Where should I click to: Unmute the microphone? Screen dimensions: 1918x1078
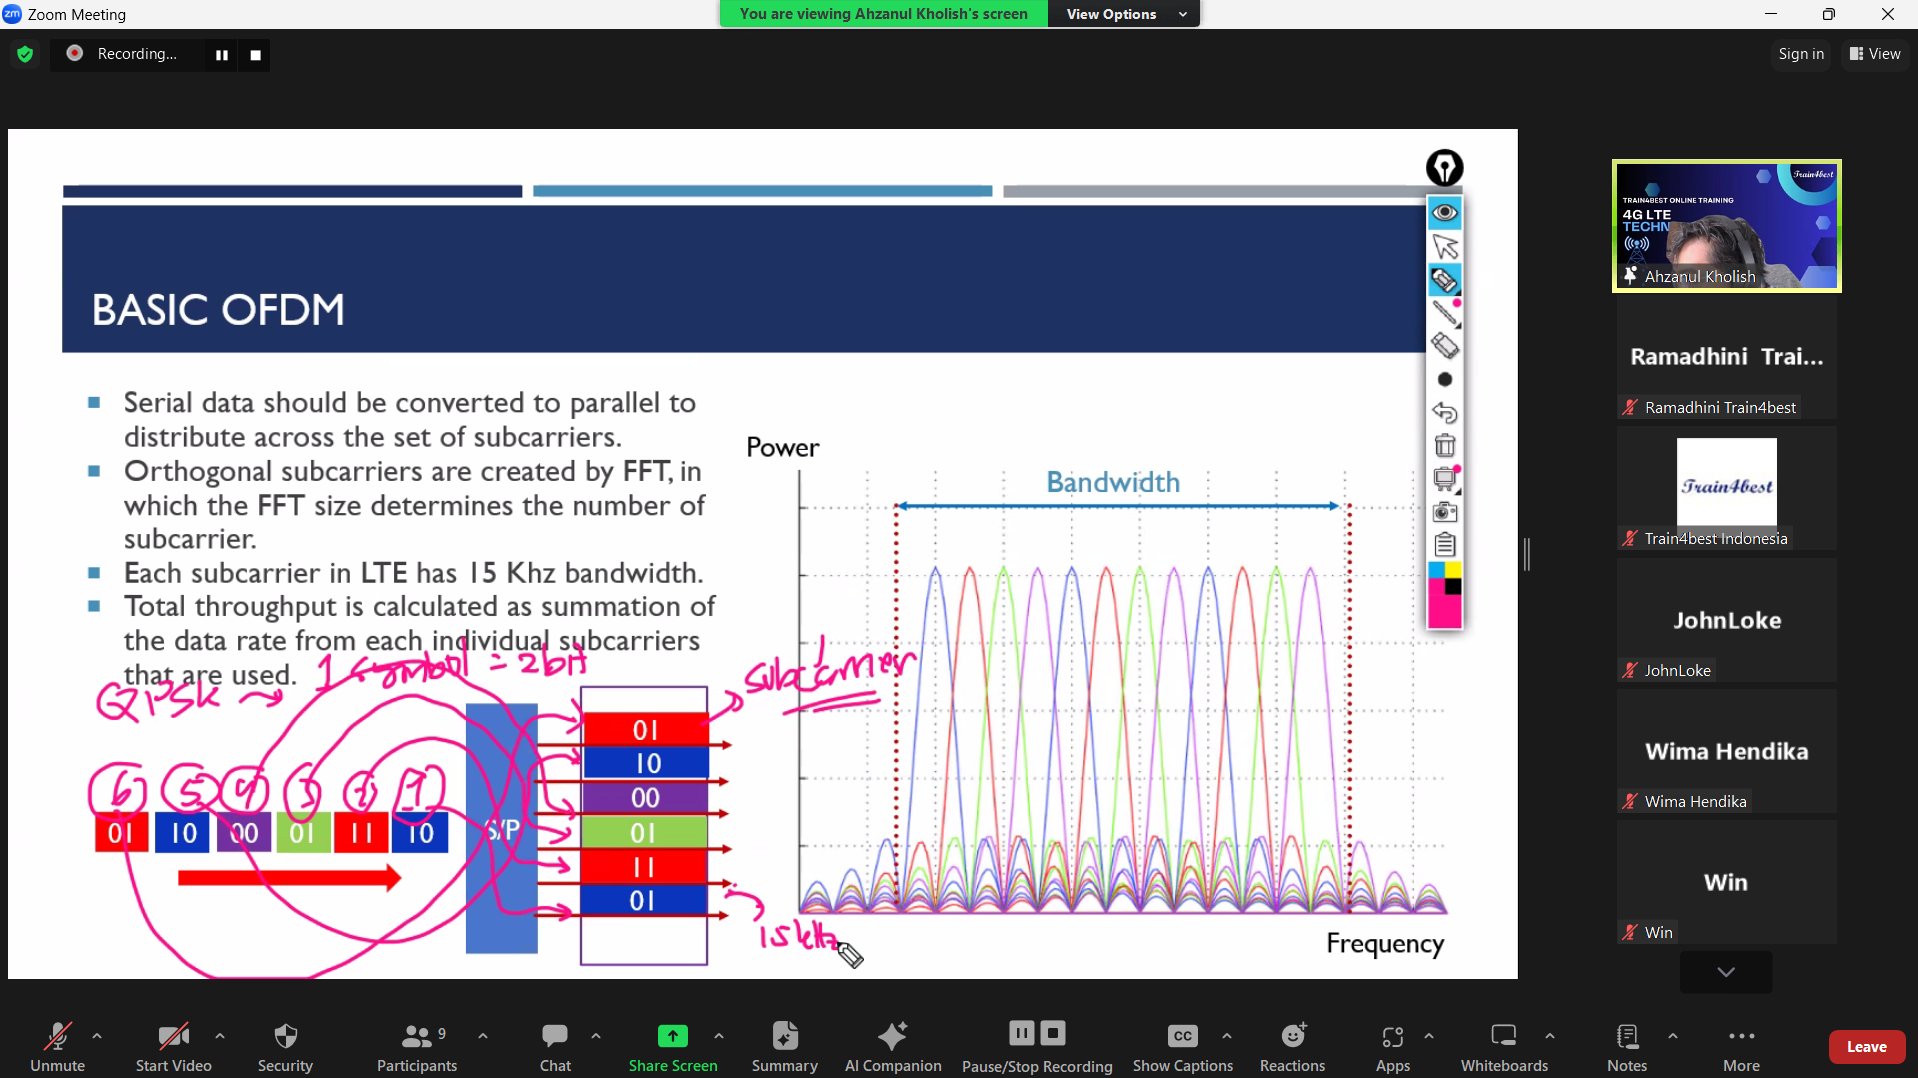(57, 1045)
